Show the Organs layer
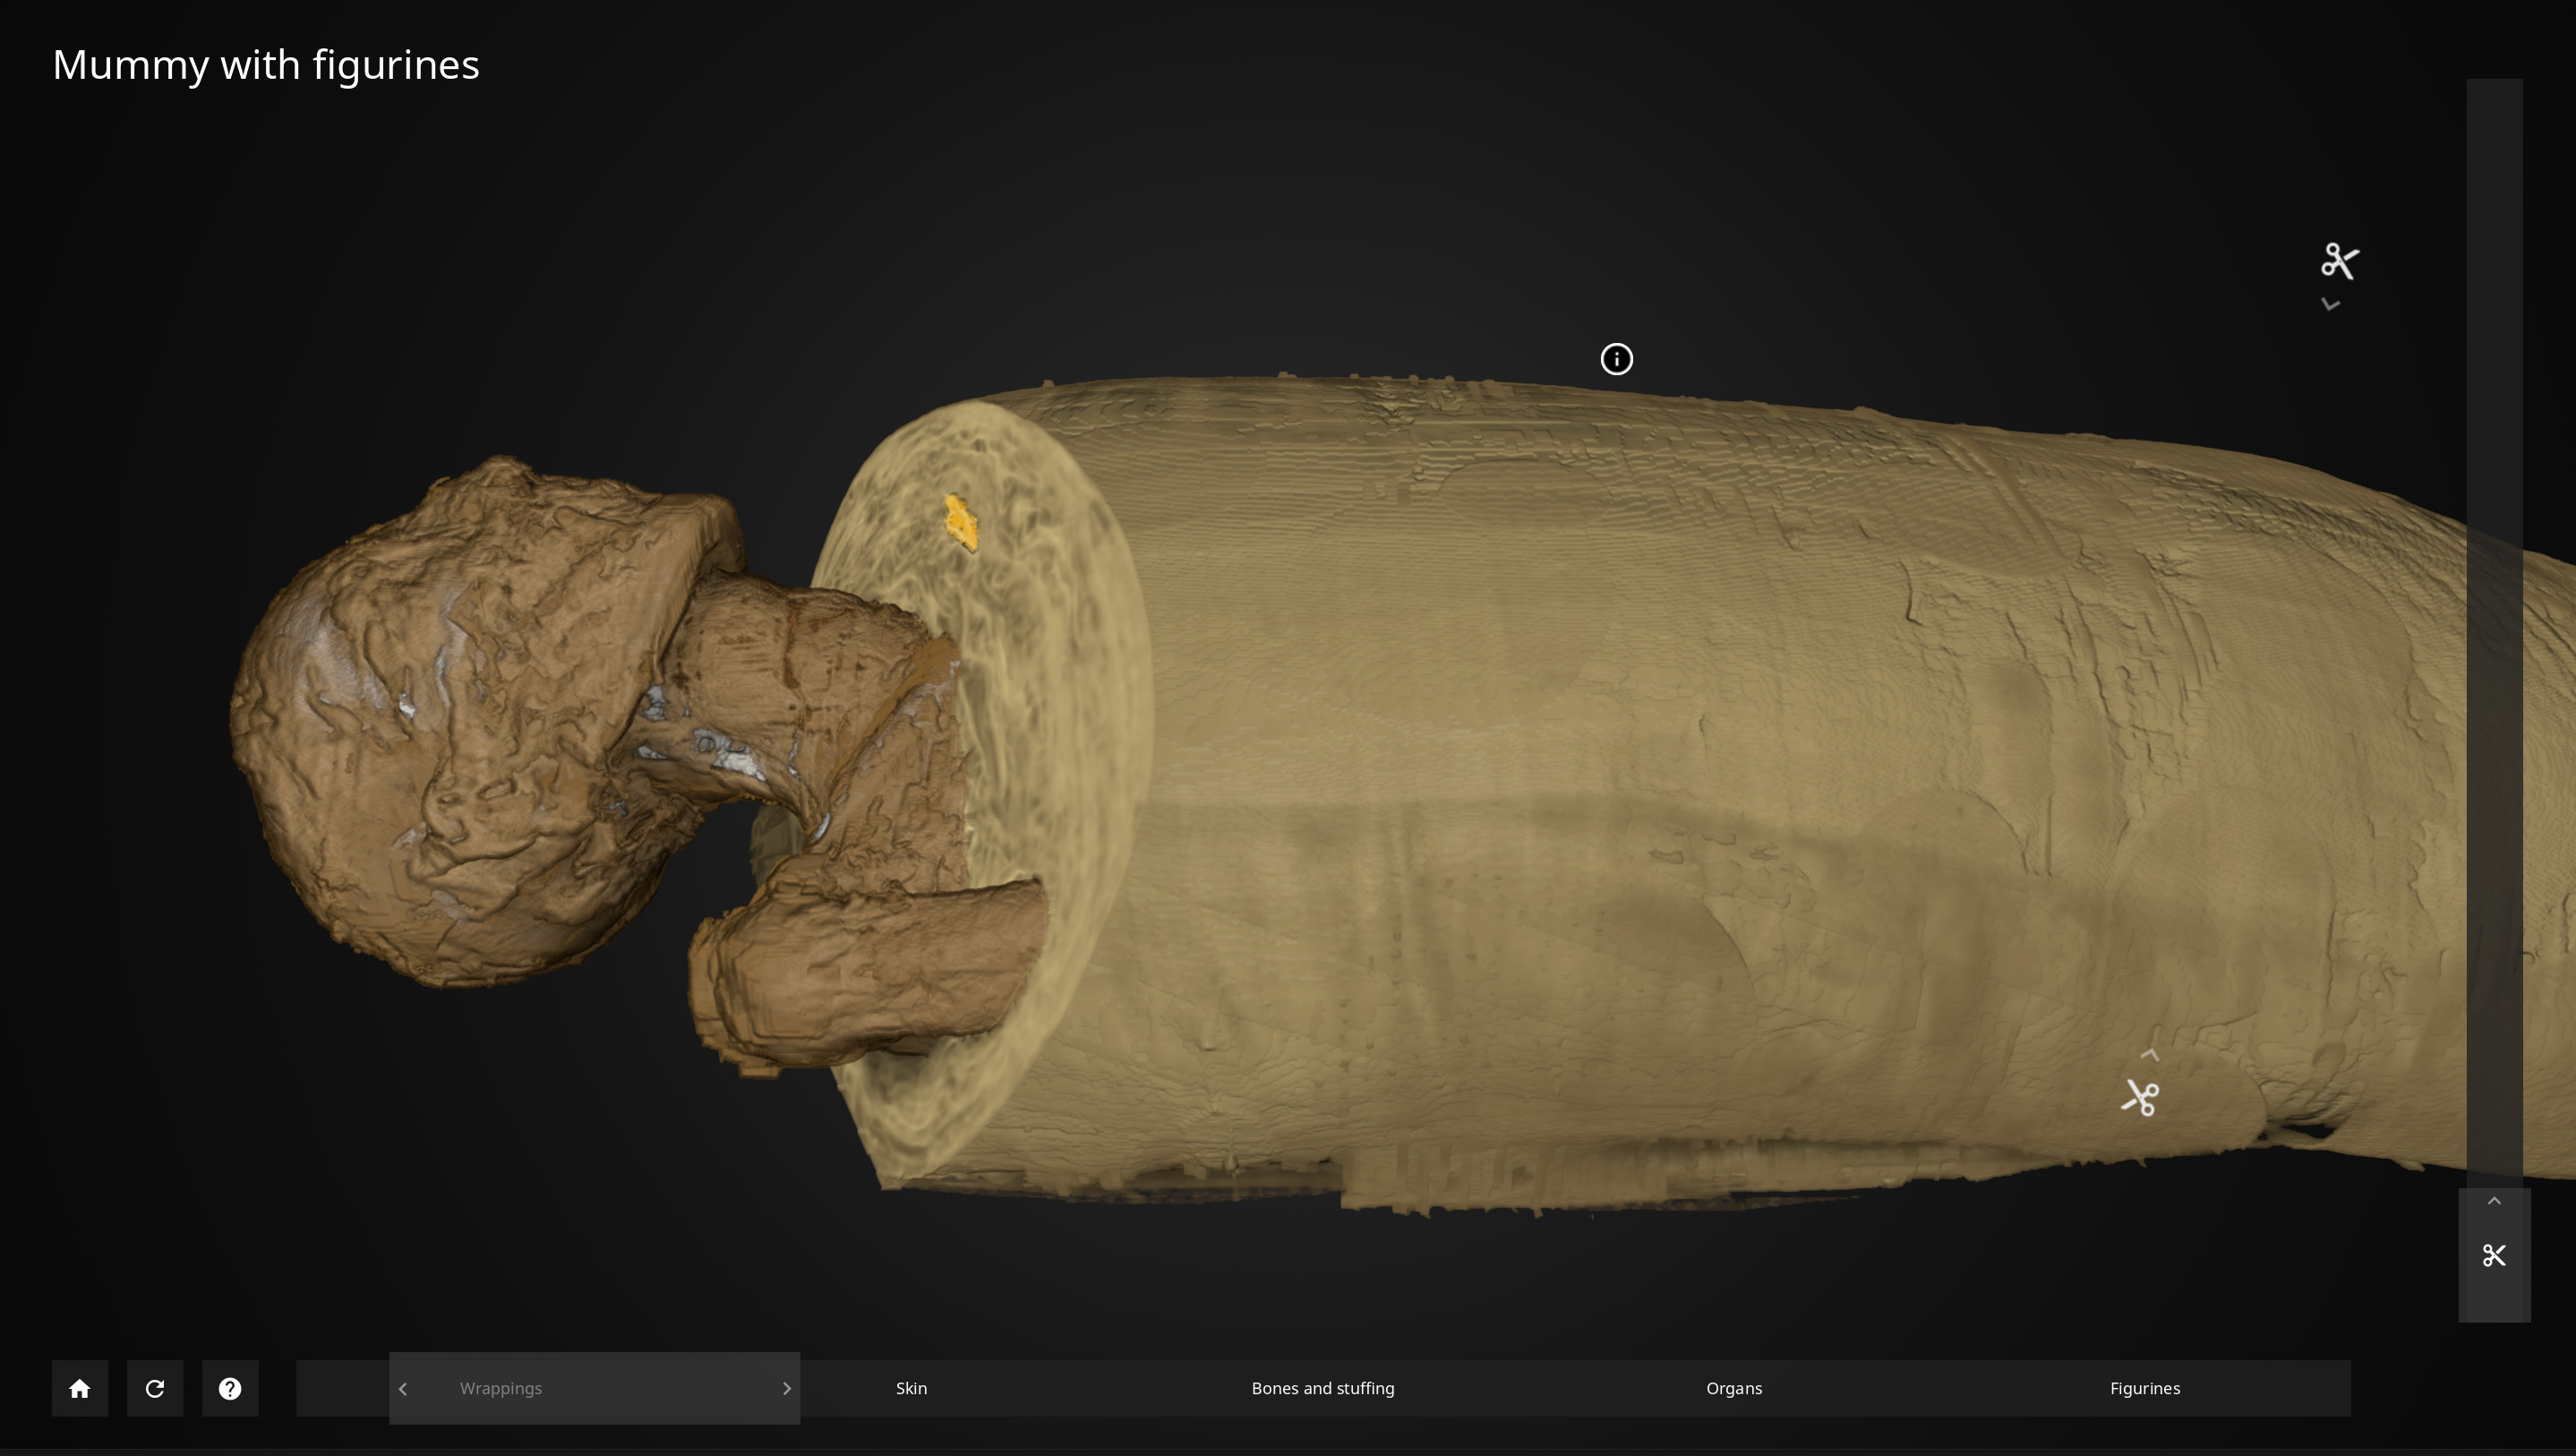Image resolution: width=2576 pixels, height=1456 pixels. [x=1733, y=1388]
